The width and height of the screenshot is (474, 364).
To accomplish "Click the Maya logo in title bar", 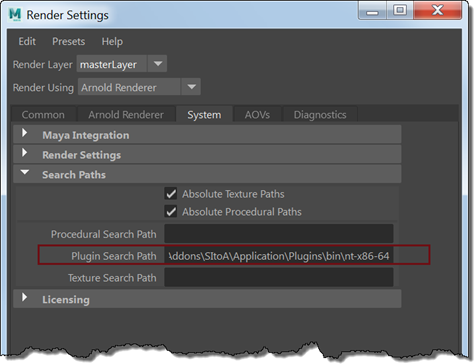I will (15, 15).
